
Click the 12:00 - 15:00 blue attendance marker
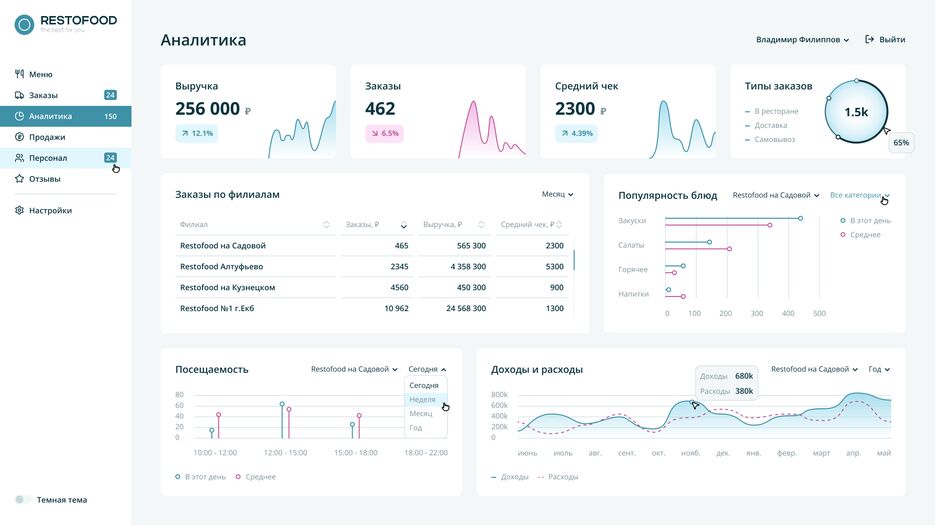click(x=282, y=404)
